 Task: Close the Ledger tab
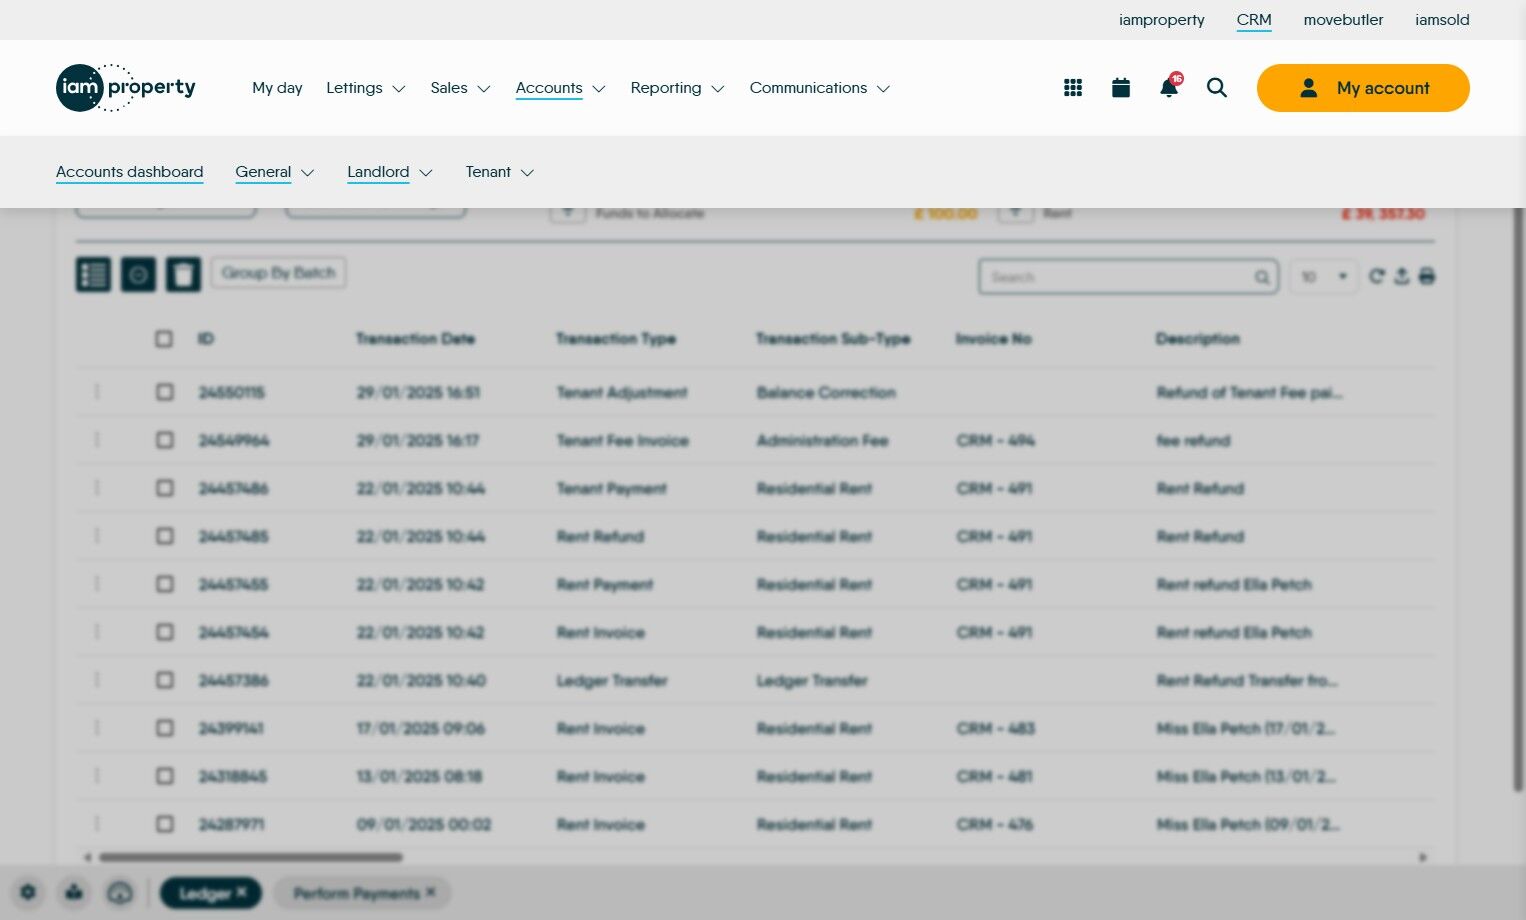(x=242, y=892)
